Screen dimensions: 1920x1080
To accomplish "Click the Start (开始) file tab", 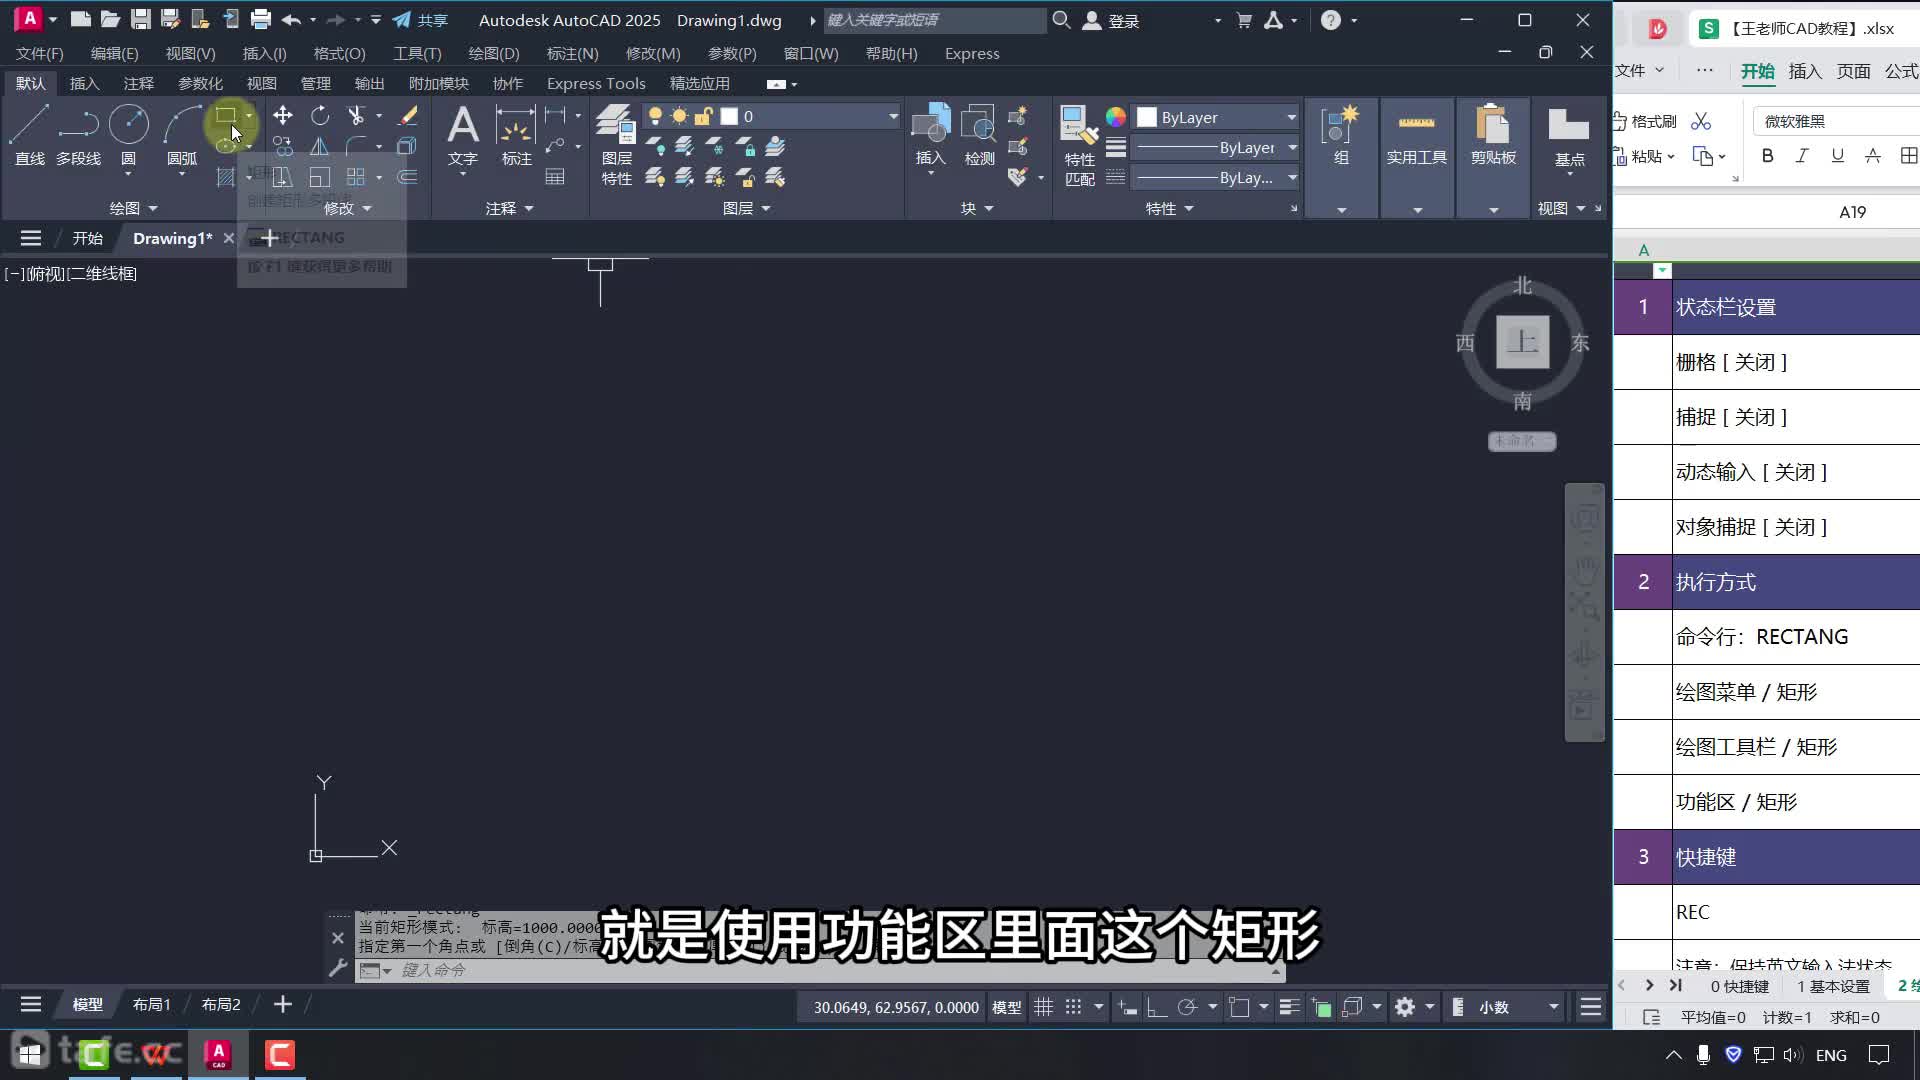I will pyautogui.click(x=87, y=238).
